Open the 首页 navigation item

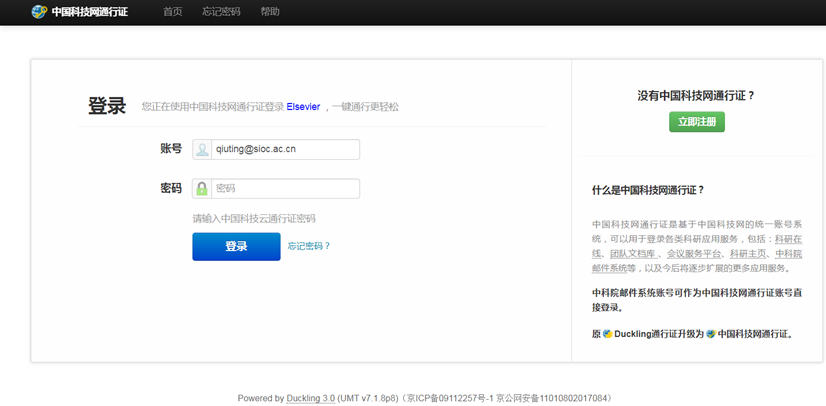tap(173, 12)
